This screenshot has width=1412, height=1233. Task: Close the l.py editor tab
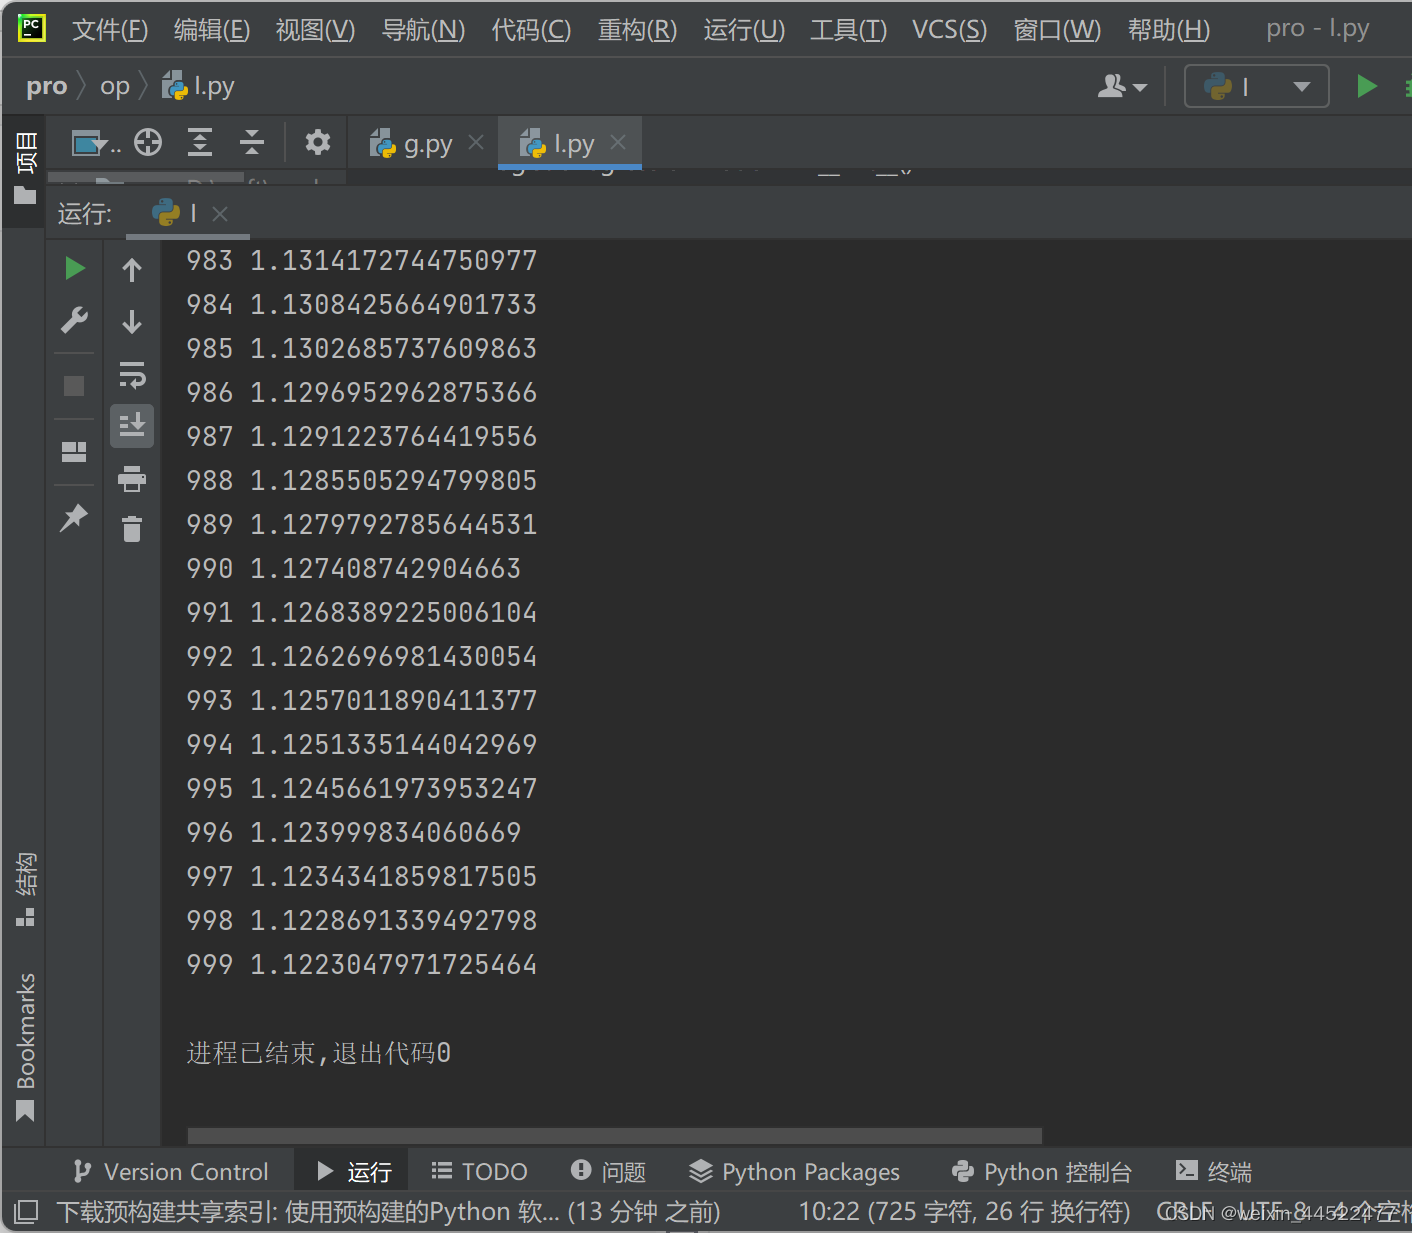618,143
